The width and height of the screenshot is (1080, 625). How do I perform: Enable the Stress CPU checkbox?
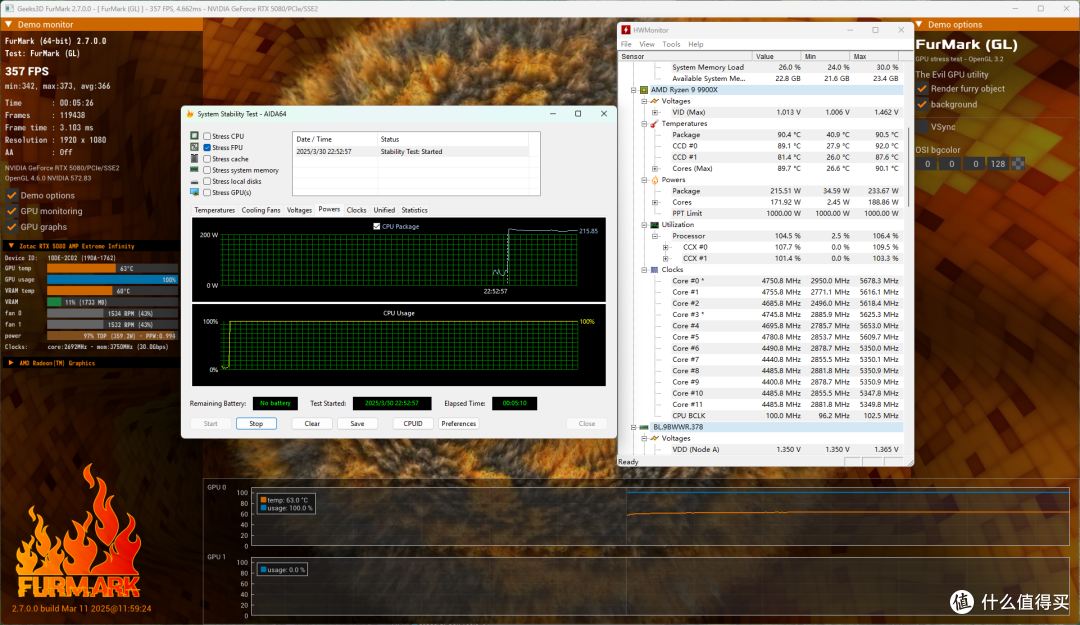tap(207, 136)
